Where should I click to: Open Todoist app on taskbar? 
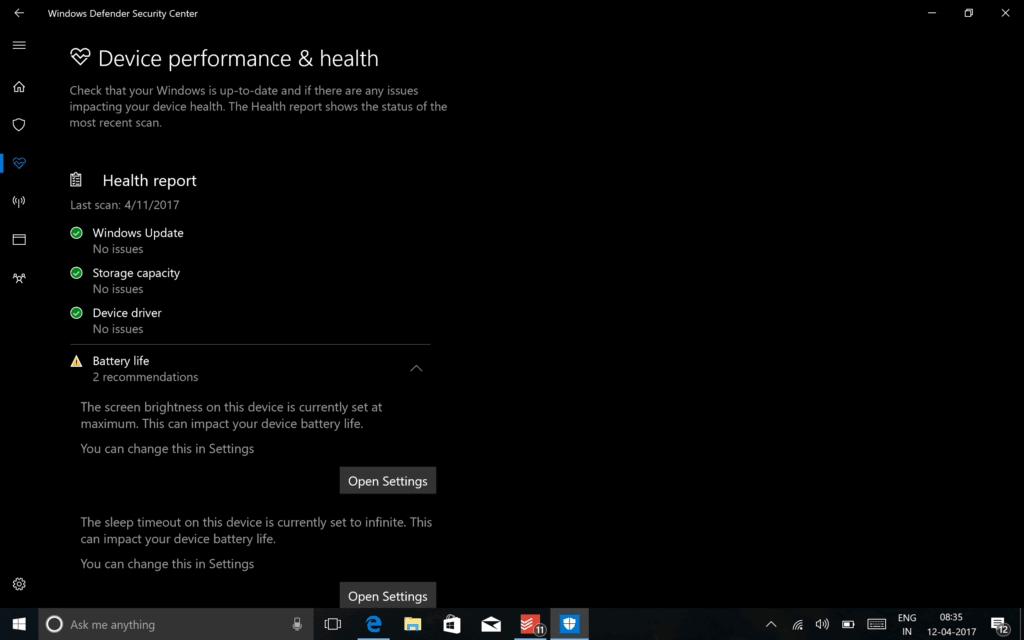(530, 624)
